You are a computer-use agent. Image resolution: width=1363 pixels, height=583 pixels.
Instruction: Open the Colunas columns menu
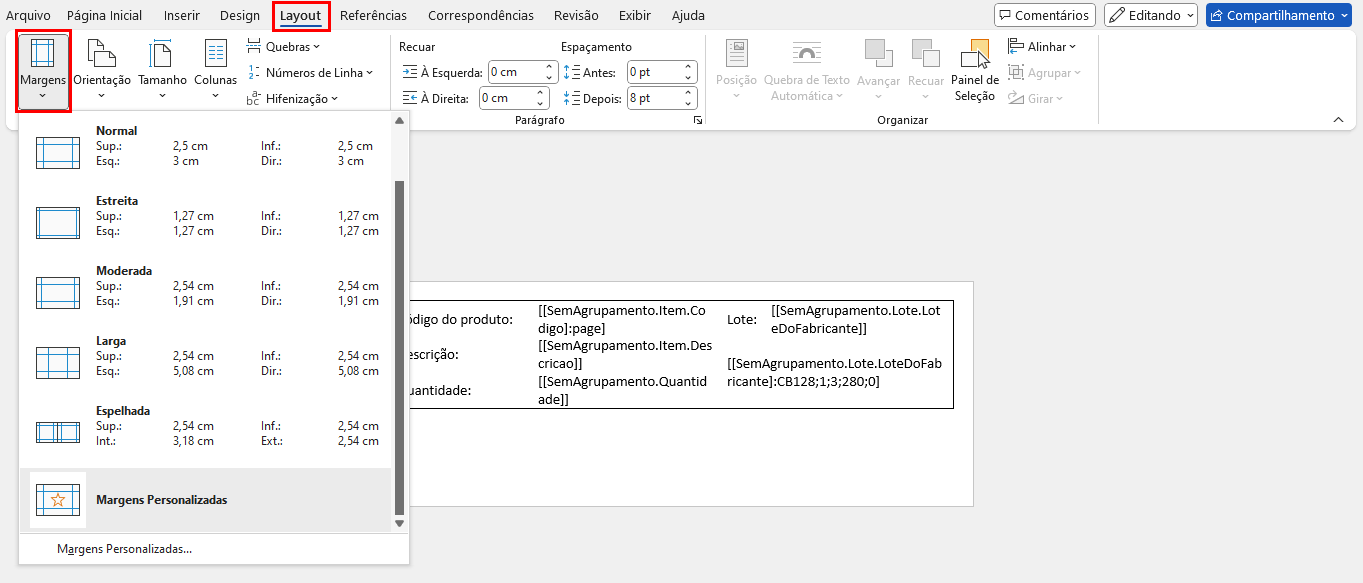215,71
